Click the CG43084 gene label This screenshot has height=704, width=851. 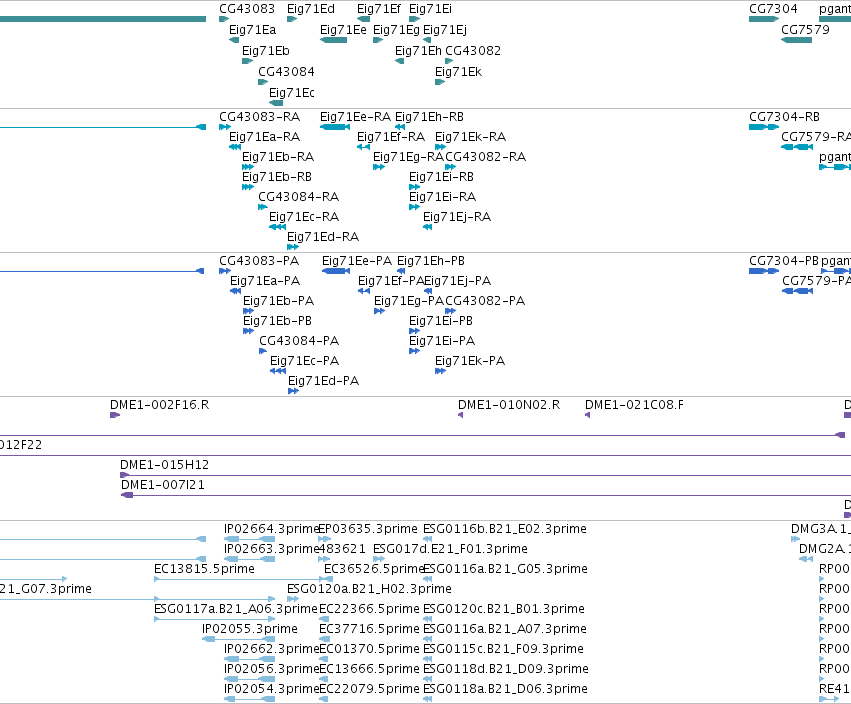[287, 72]
